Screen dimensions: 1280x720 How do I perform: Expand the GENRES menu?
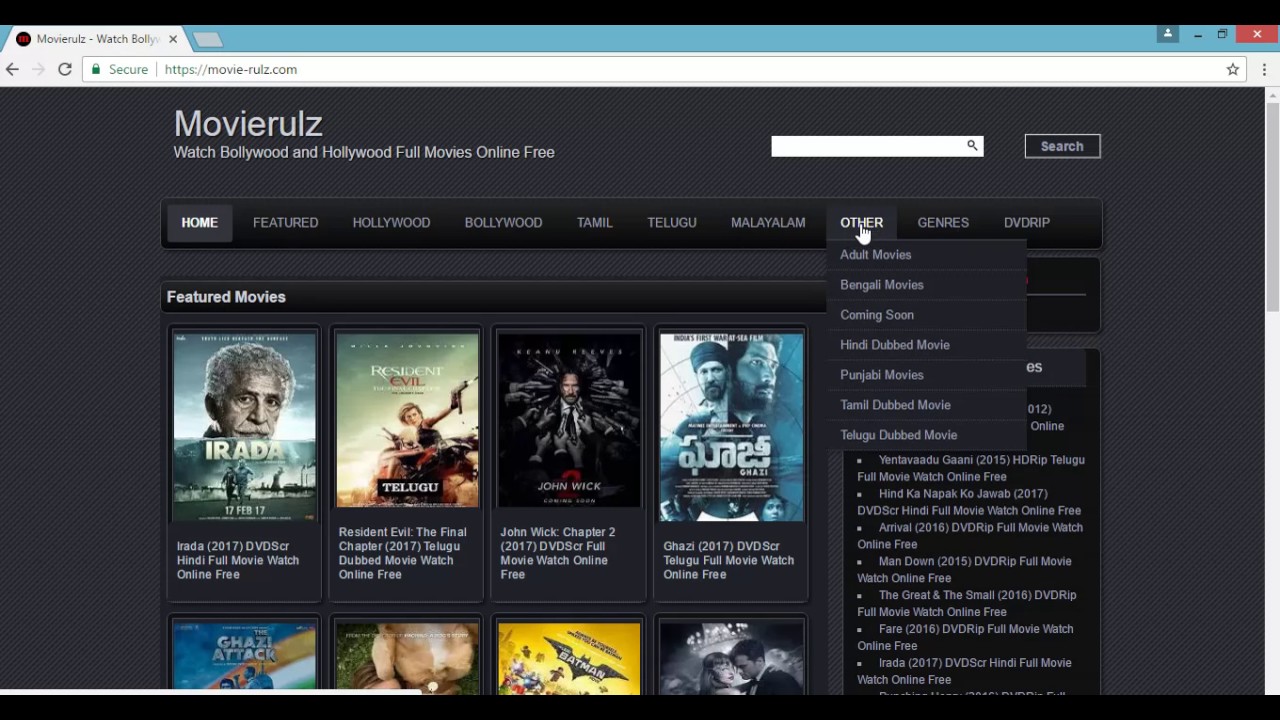(943, 222)
